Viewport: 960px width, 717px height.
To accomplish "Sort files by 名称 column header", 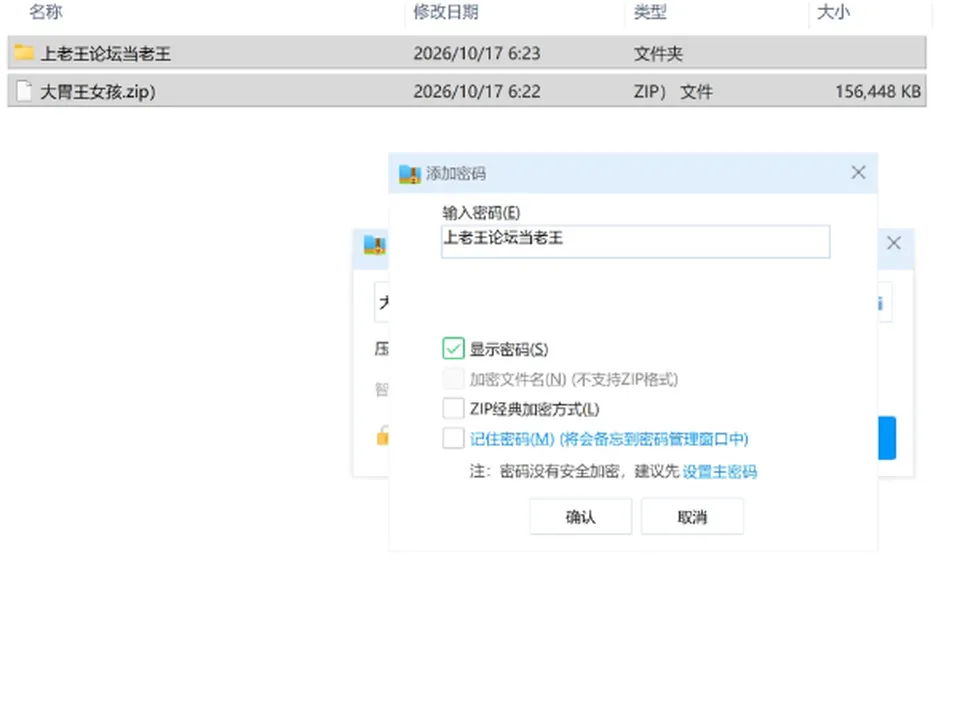I will click(x=46, y=12).
